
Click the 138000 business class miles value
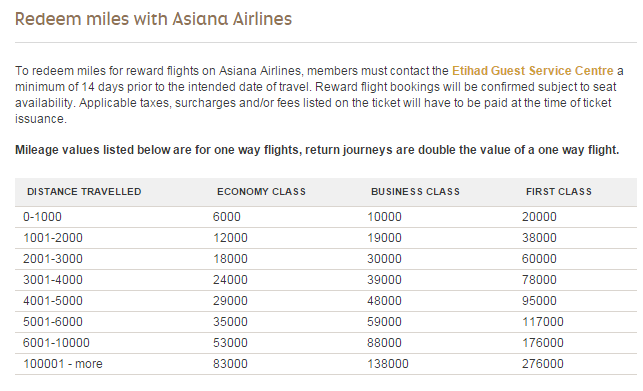388,364
